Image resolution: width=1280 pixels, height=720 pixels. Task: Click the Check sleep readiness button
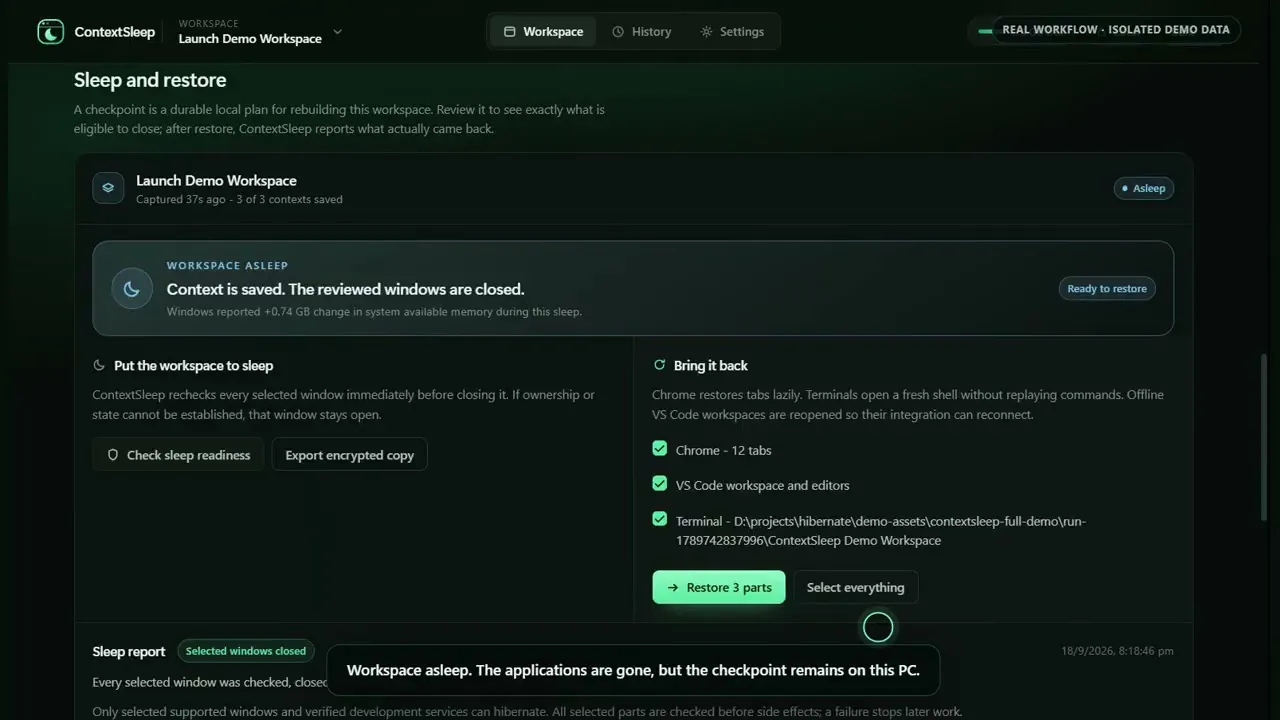[x=178, y=455]
